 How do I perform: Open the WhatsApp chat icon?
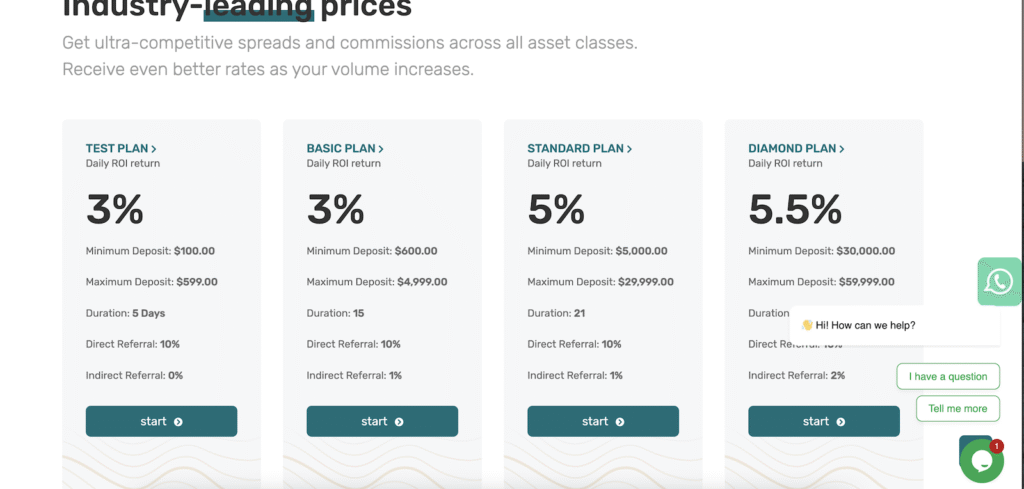(999, 281)
